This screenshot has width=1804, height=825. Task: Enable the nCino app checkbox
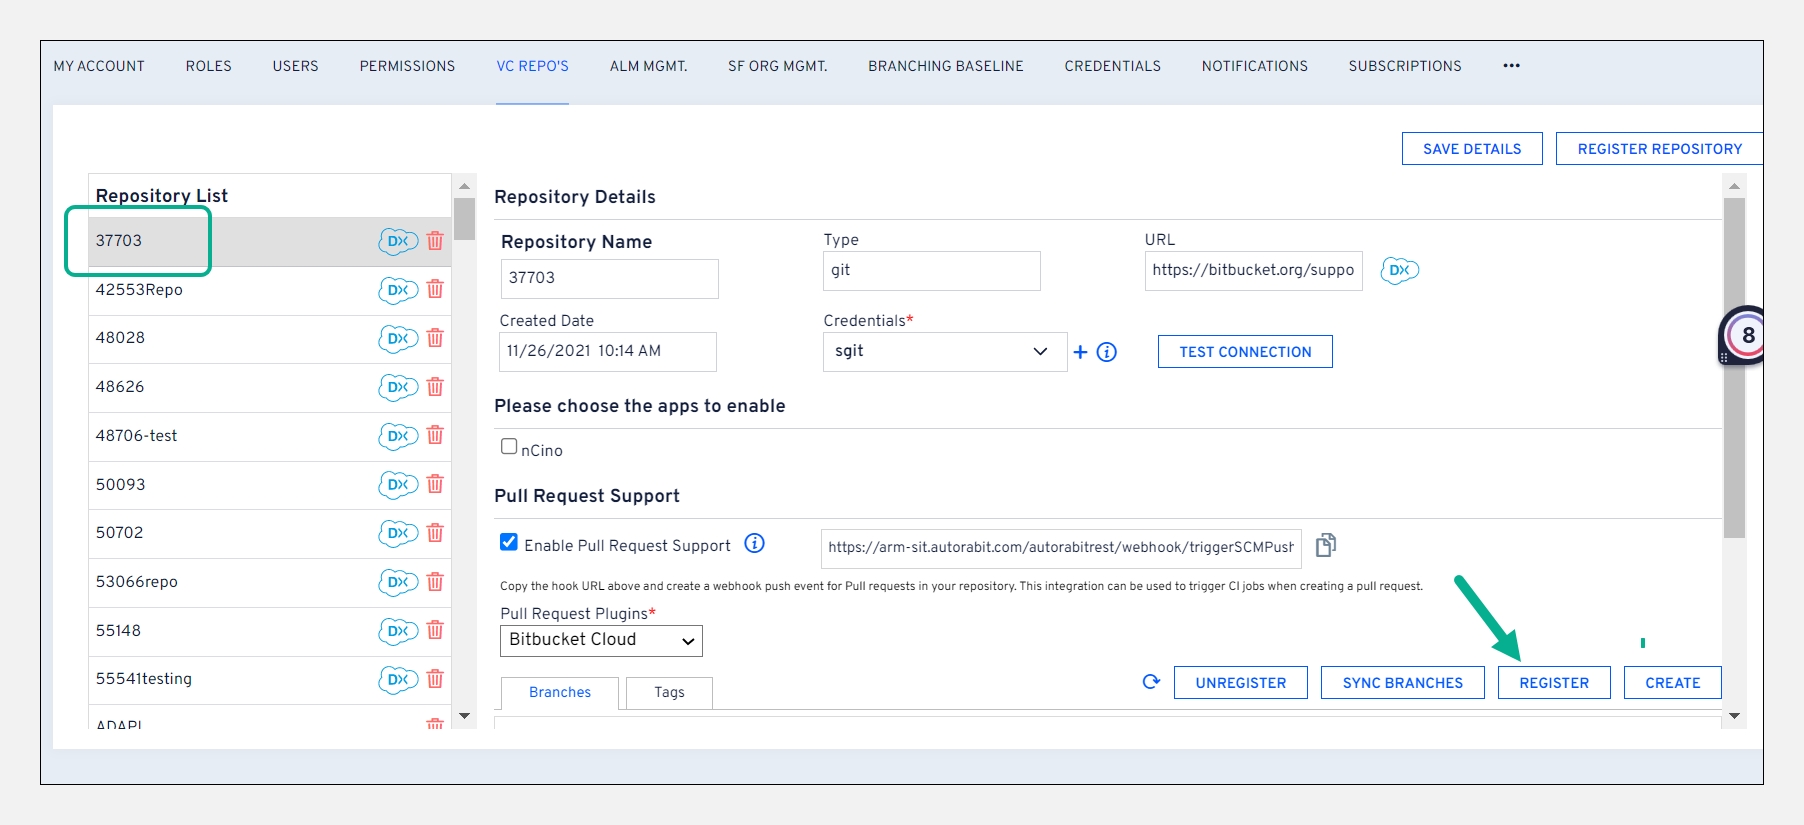[509, 447]
